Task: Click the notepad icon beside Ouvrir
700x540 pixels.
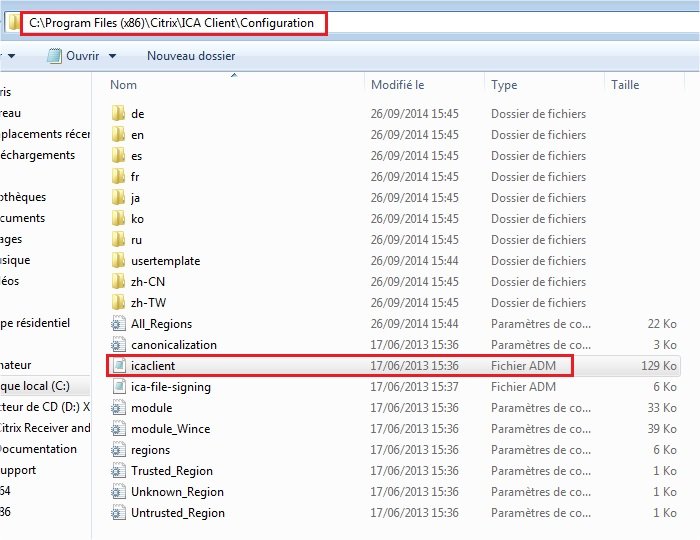Action: point(54,56)
